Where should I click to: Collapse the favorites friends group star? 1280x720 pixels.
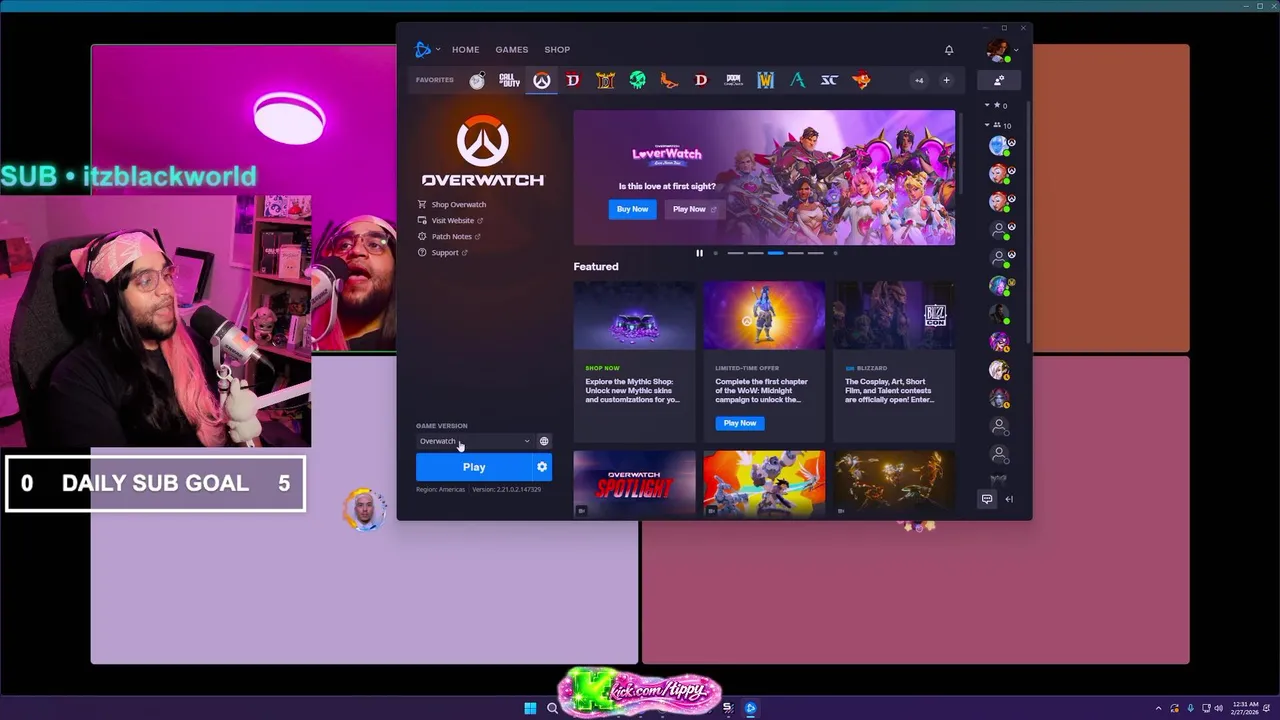(x=996, y=105)
